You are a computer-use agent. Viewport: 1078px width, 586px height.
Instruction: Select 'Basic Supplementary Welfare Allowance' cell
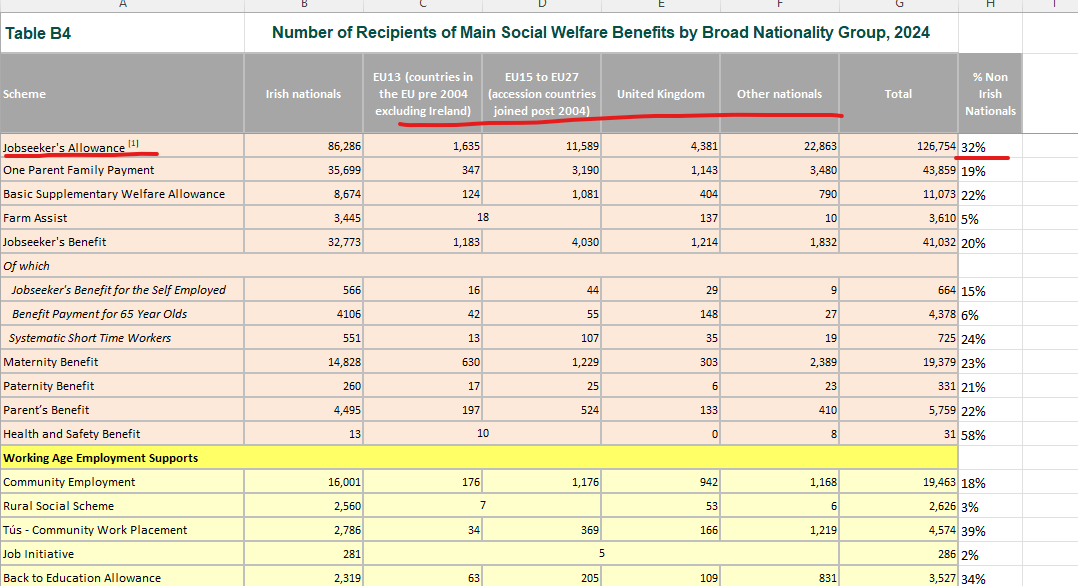coord(122,194)
